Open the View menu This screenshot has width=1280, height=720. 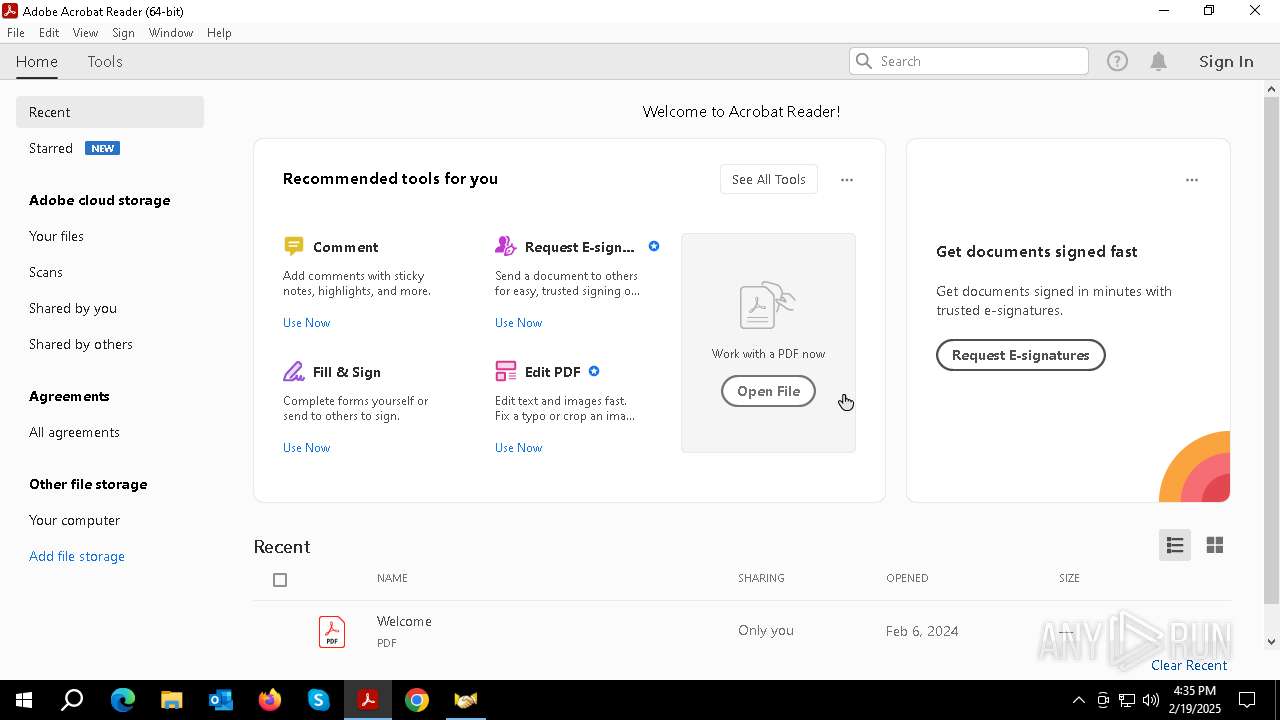[x=85, y=33]
